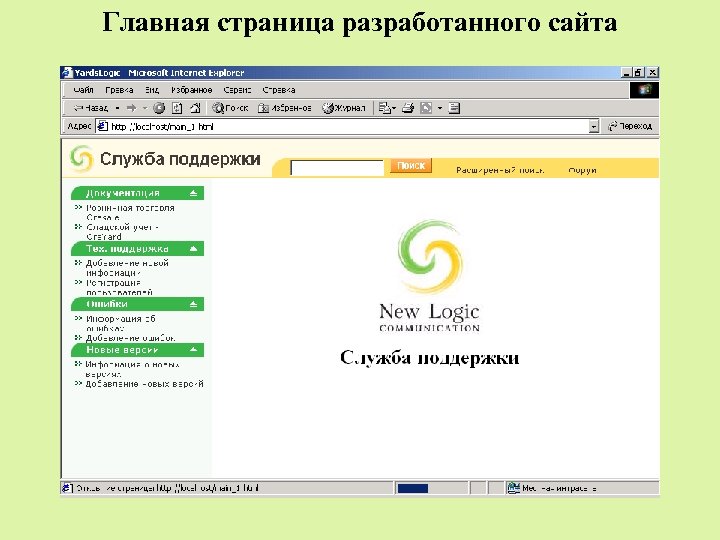
Task: Open the Правка menu
Action: tap(119, 90)
